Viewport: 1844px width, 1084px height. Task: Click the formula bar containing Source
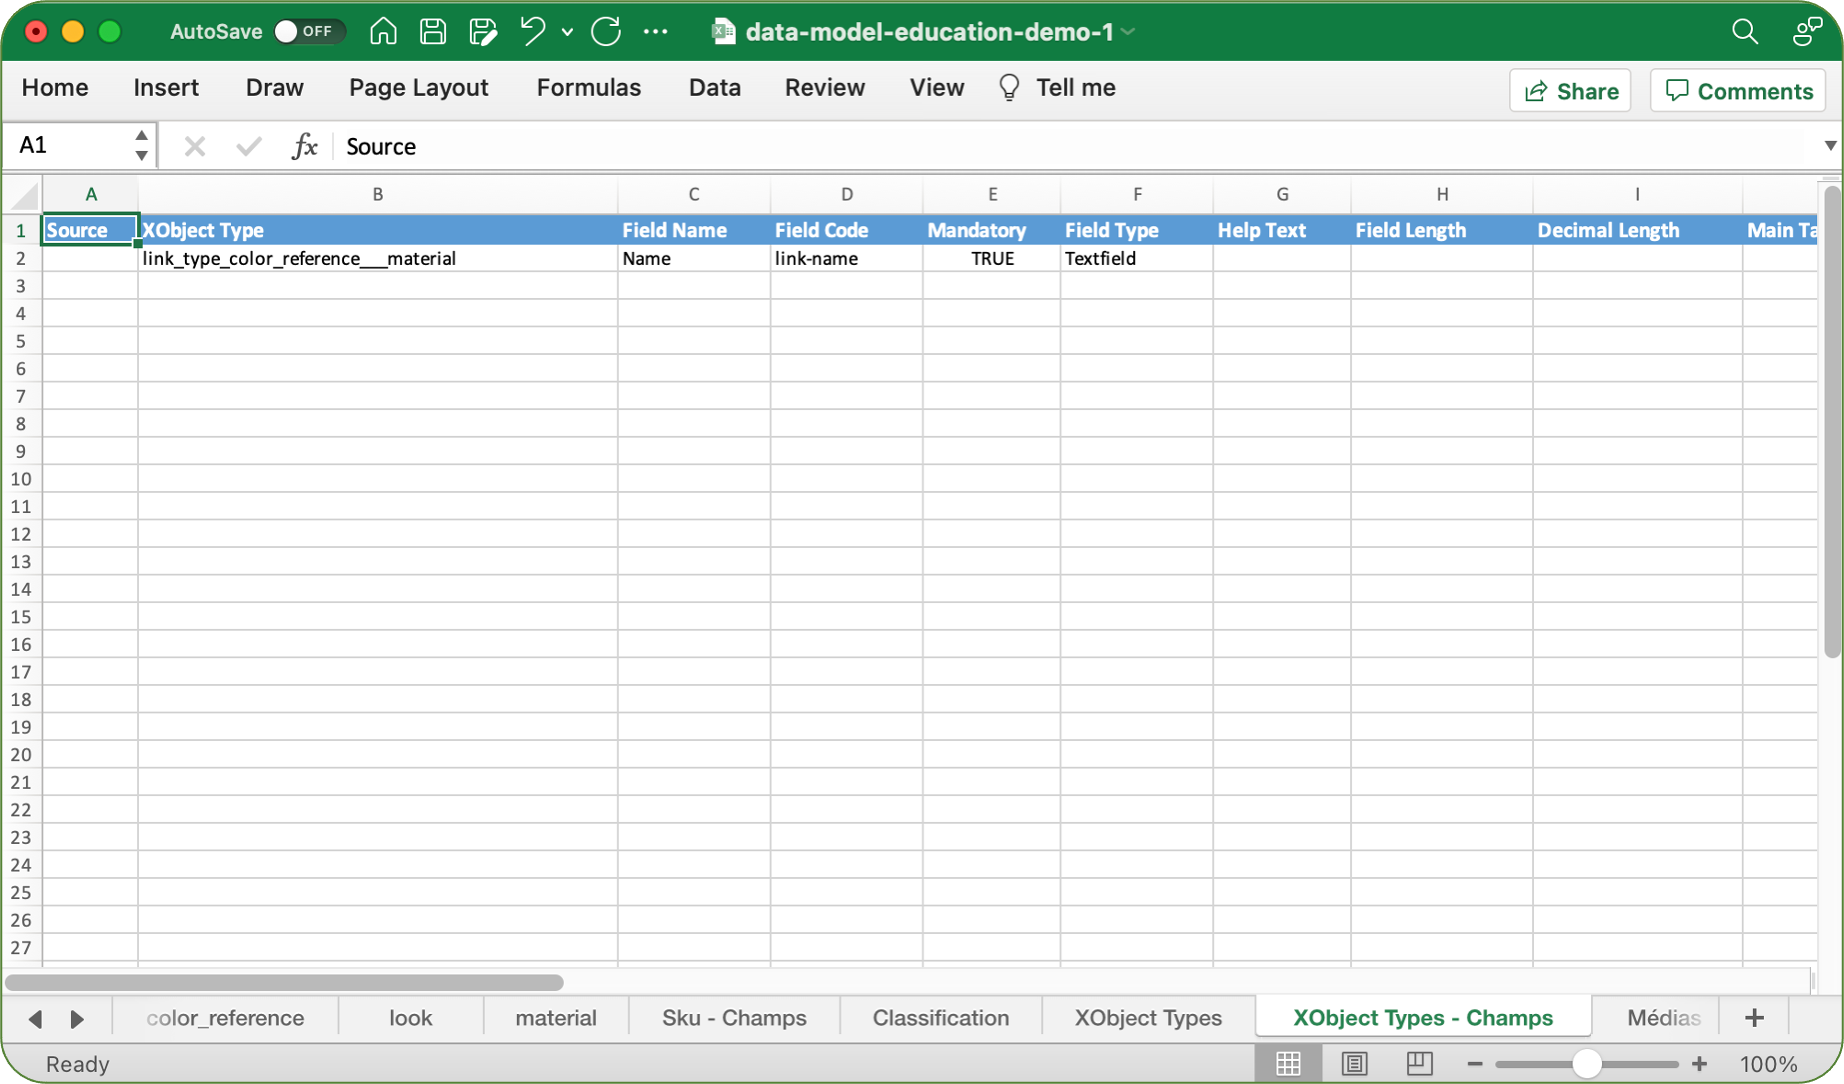1075,146
